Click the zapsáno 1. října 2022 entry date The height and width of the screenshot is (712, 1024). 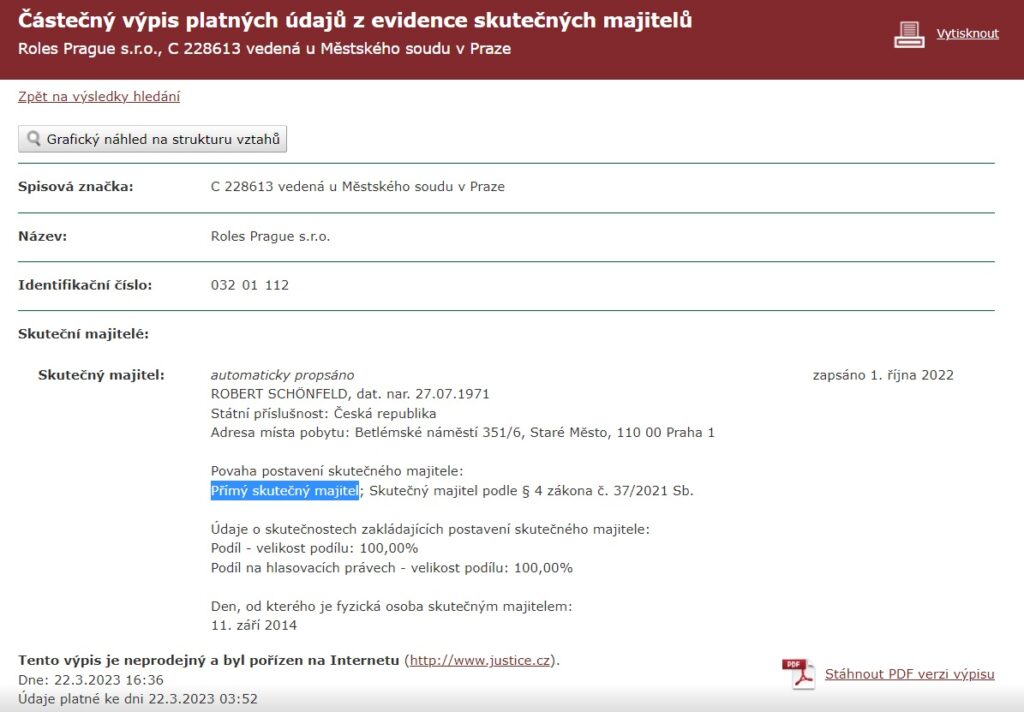click(x=883, y=375)
